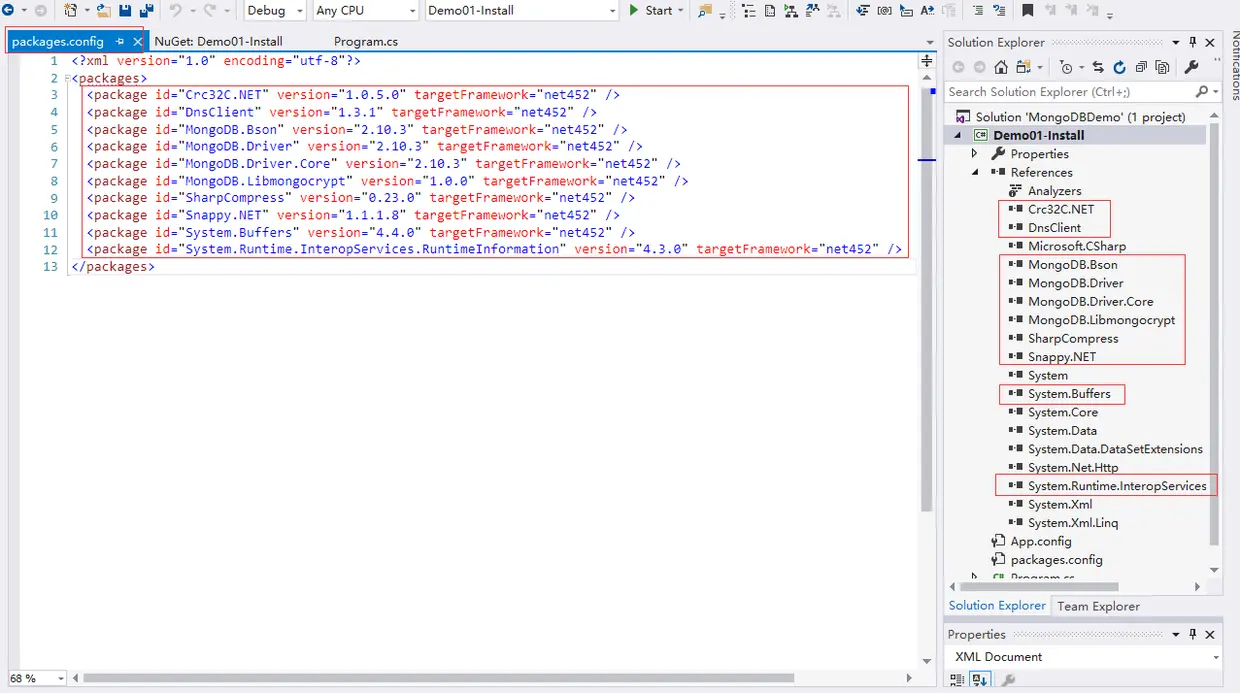Pin the packages.config tab
The image size is (1240, 693).
point(120,41)
